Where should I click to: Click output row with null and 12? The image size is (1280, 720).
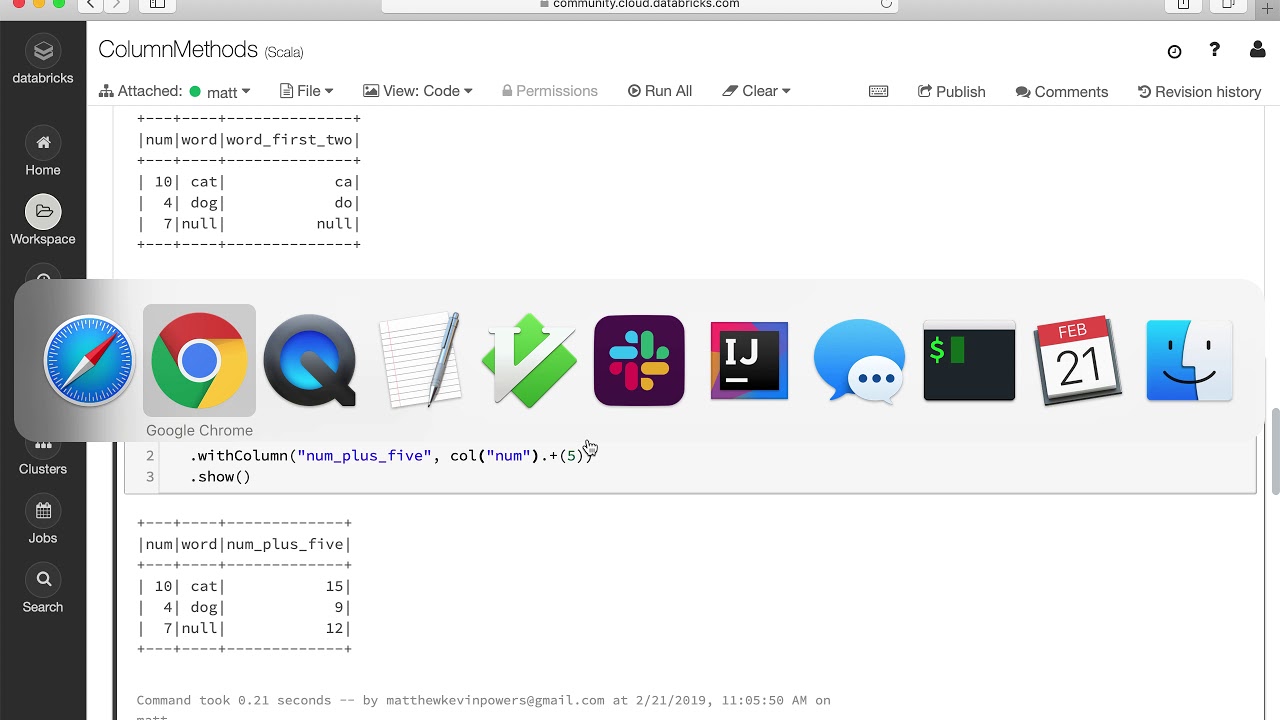click(x=245, y=629)
